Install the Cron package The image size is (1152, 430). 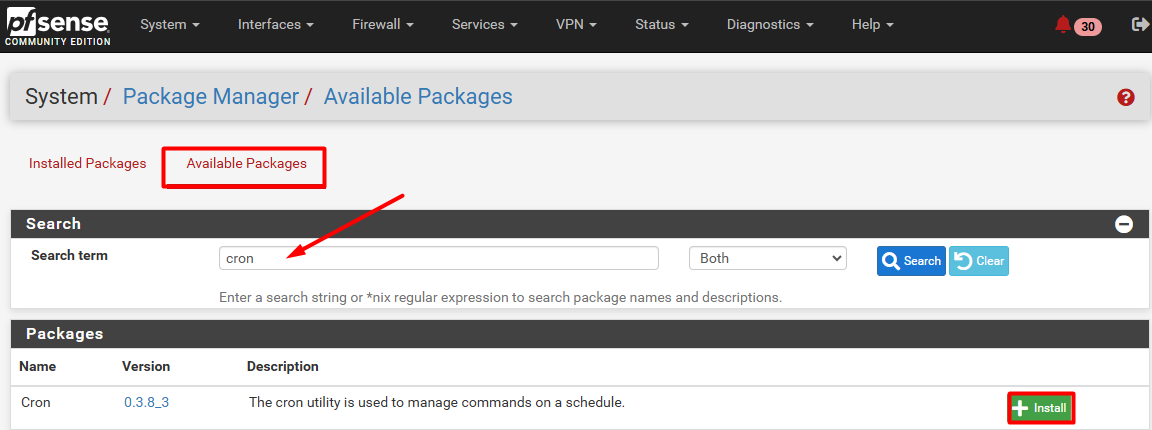1041,408
